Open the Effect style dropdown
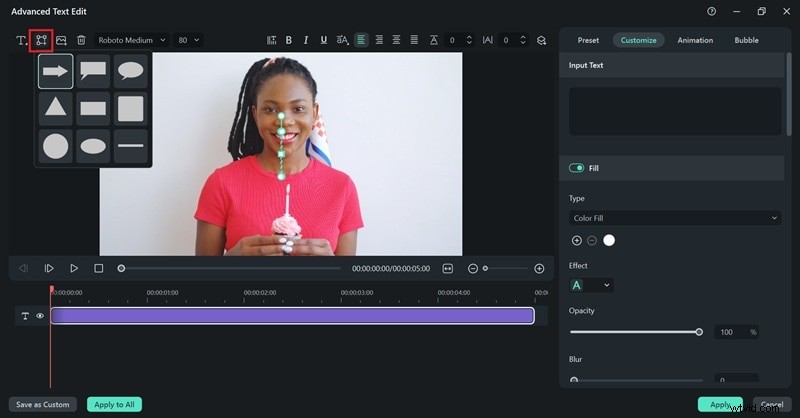The width and height of the screenshot is (800, 418). pos(591,285)
